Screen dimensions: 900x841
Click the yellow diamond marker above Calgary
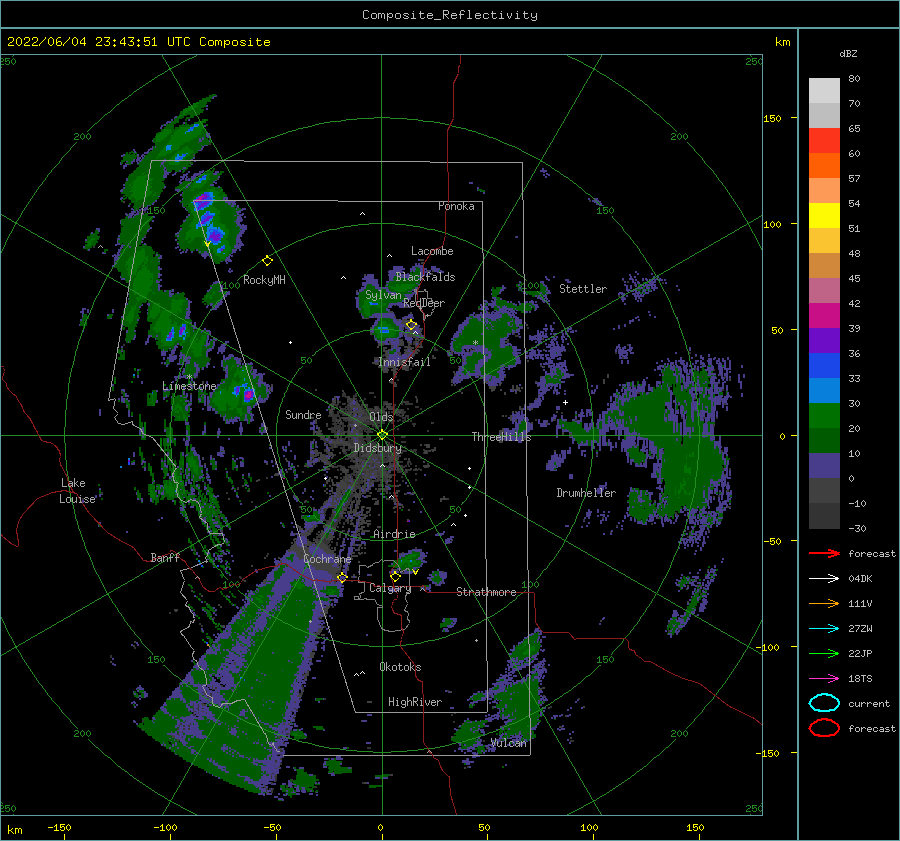395,576
